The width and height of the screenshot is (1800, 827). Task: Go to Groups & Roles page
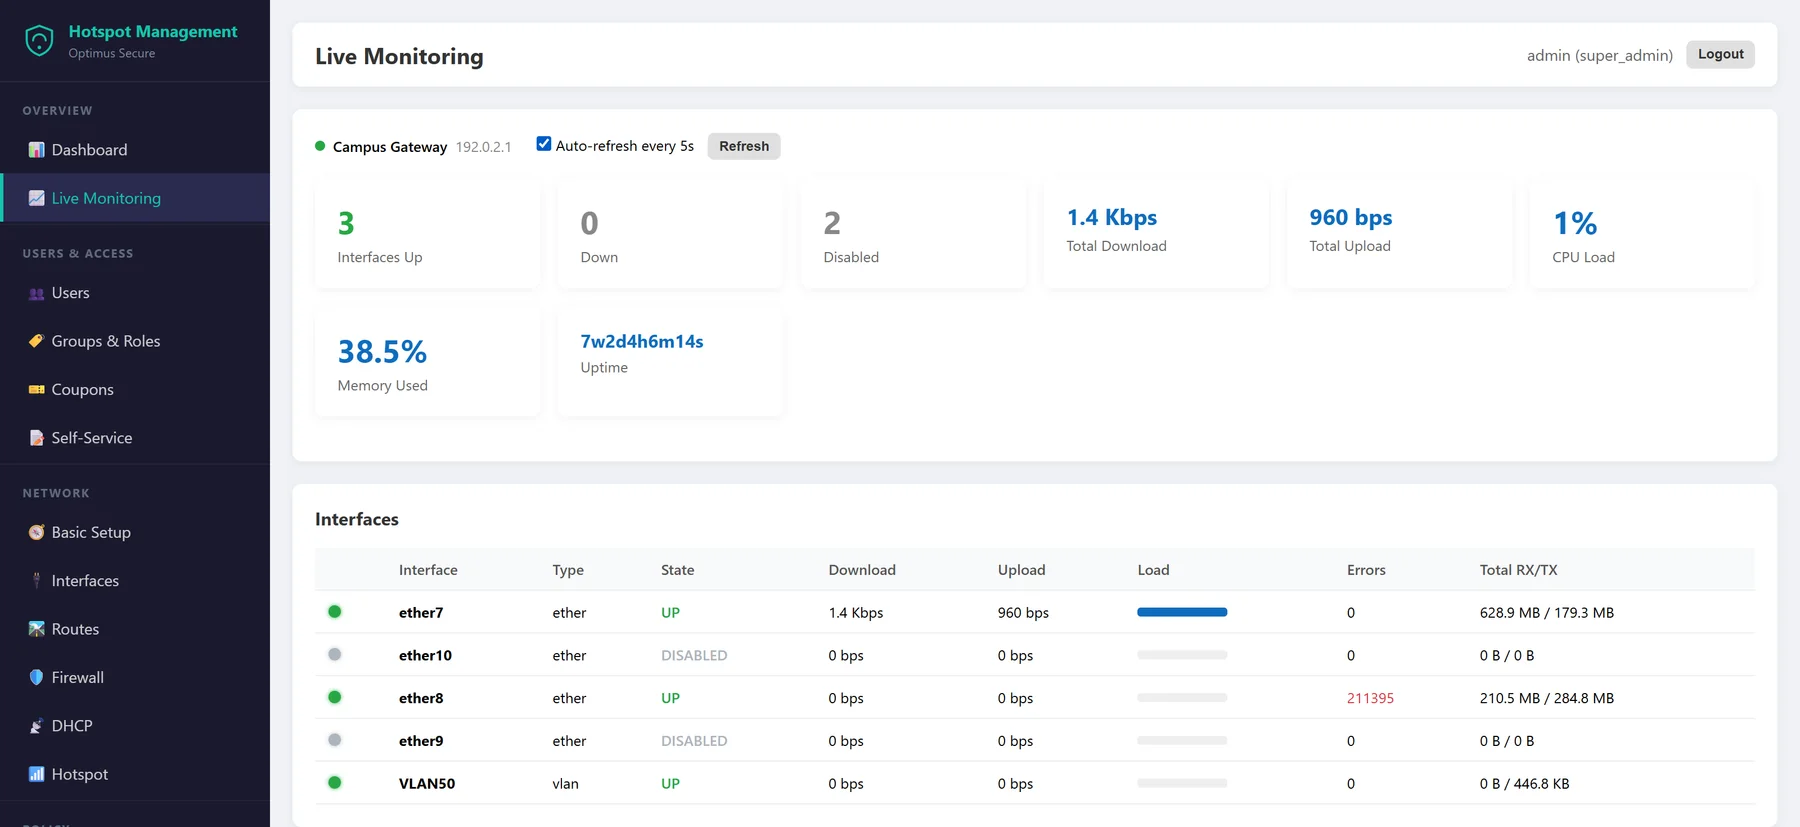click(135, 341)
